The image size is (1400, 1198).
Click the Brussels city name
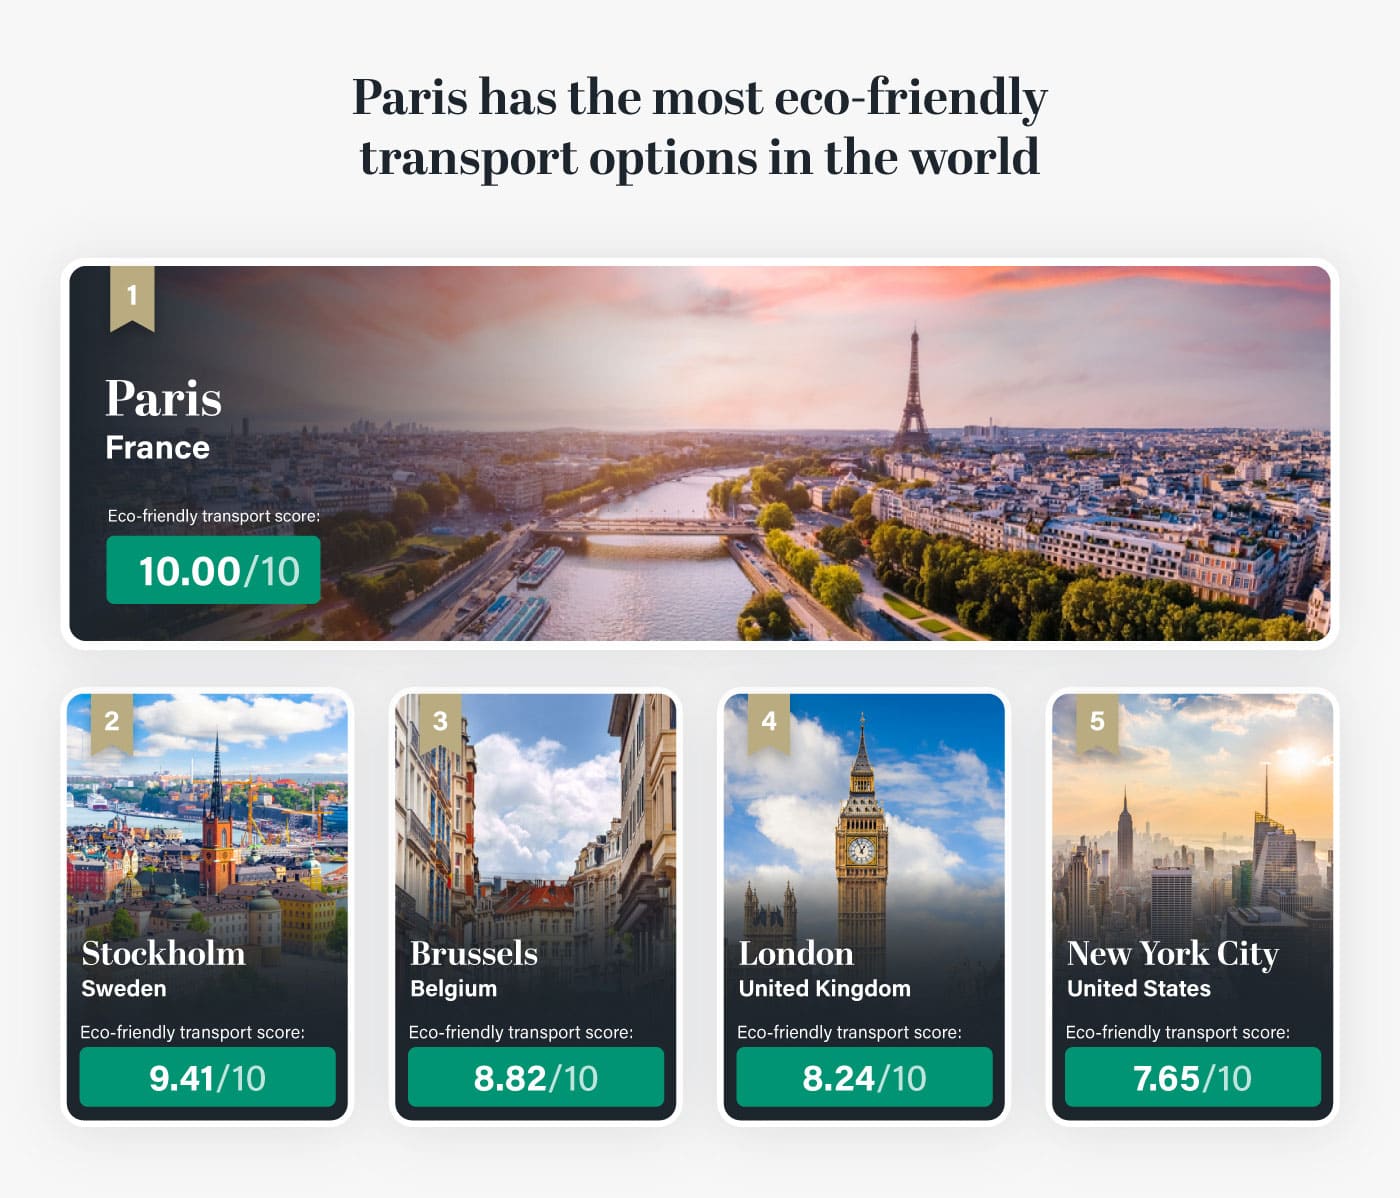tap(474, 953)
